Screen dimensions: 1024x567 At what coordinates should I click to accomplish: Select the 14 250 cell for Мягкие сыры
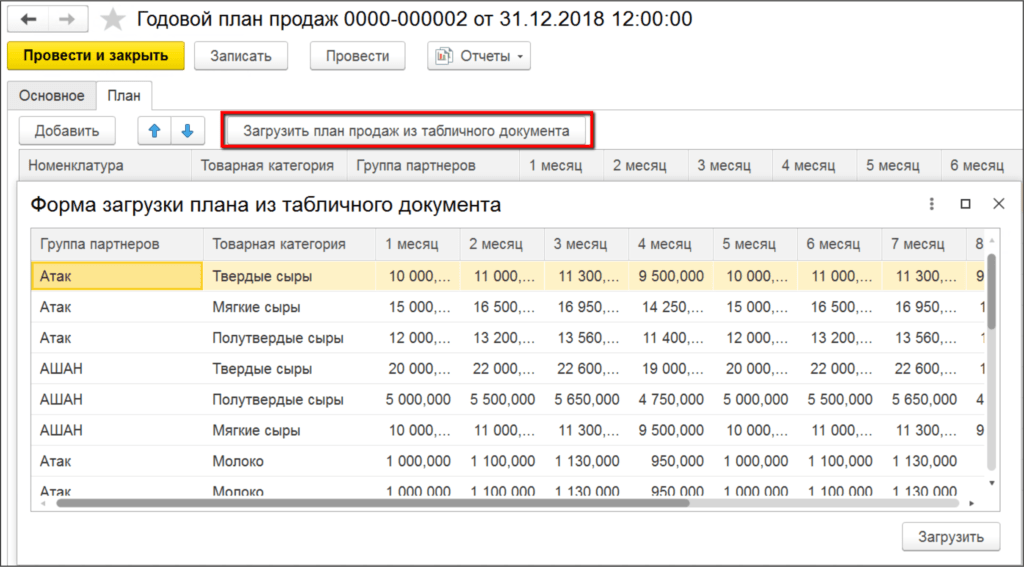click(671, 307)
